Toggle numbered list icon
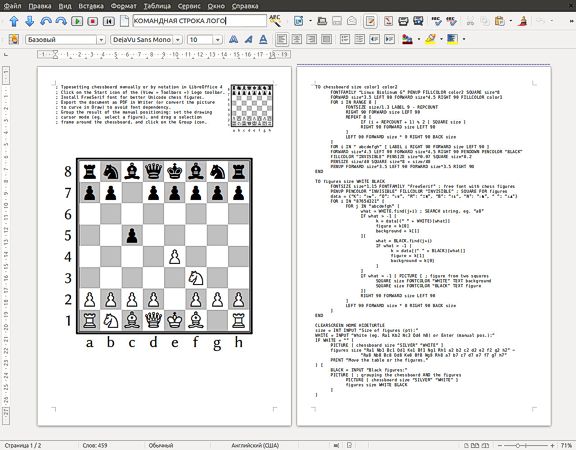Screen dimensions: 576x450 tap(345, 39)
